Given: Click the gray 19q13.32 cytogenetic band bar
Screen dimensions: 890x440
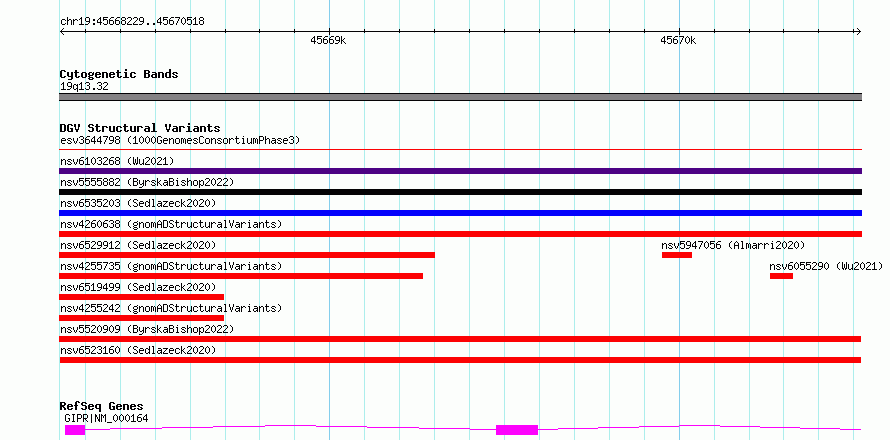Looking at the screenshot, I should tap(460, 97).
